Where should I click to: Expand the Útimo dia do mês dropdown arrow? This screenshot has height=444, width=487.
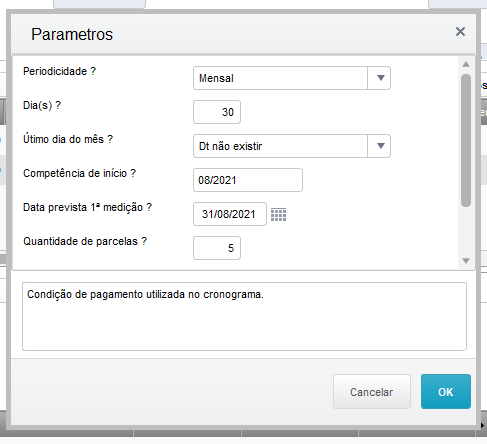380,146
